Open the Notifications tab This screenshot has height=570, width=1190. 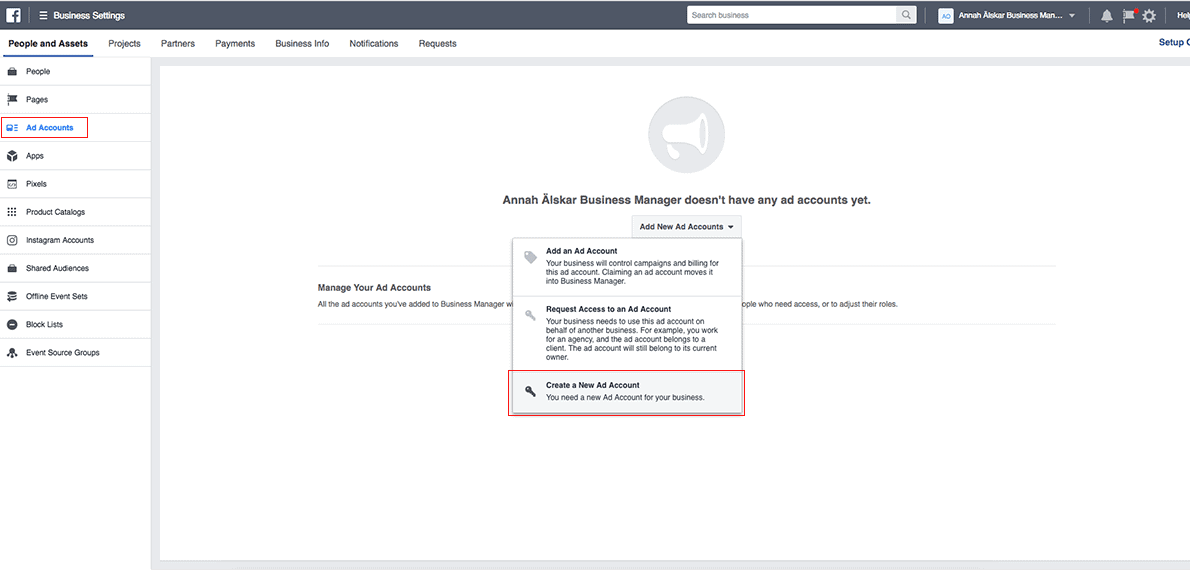[374, 44]
